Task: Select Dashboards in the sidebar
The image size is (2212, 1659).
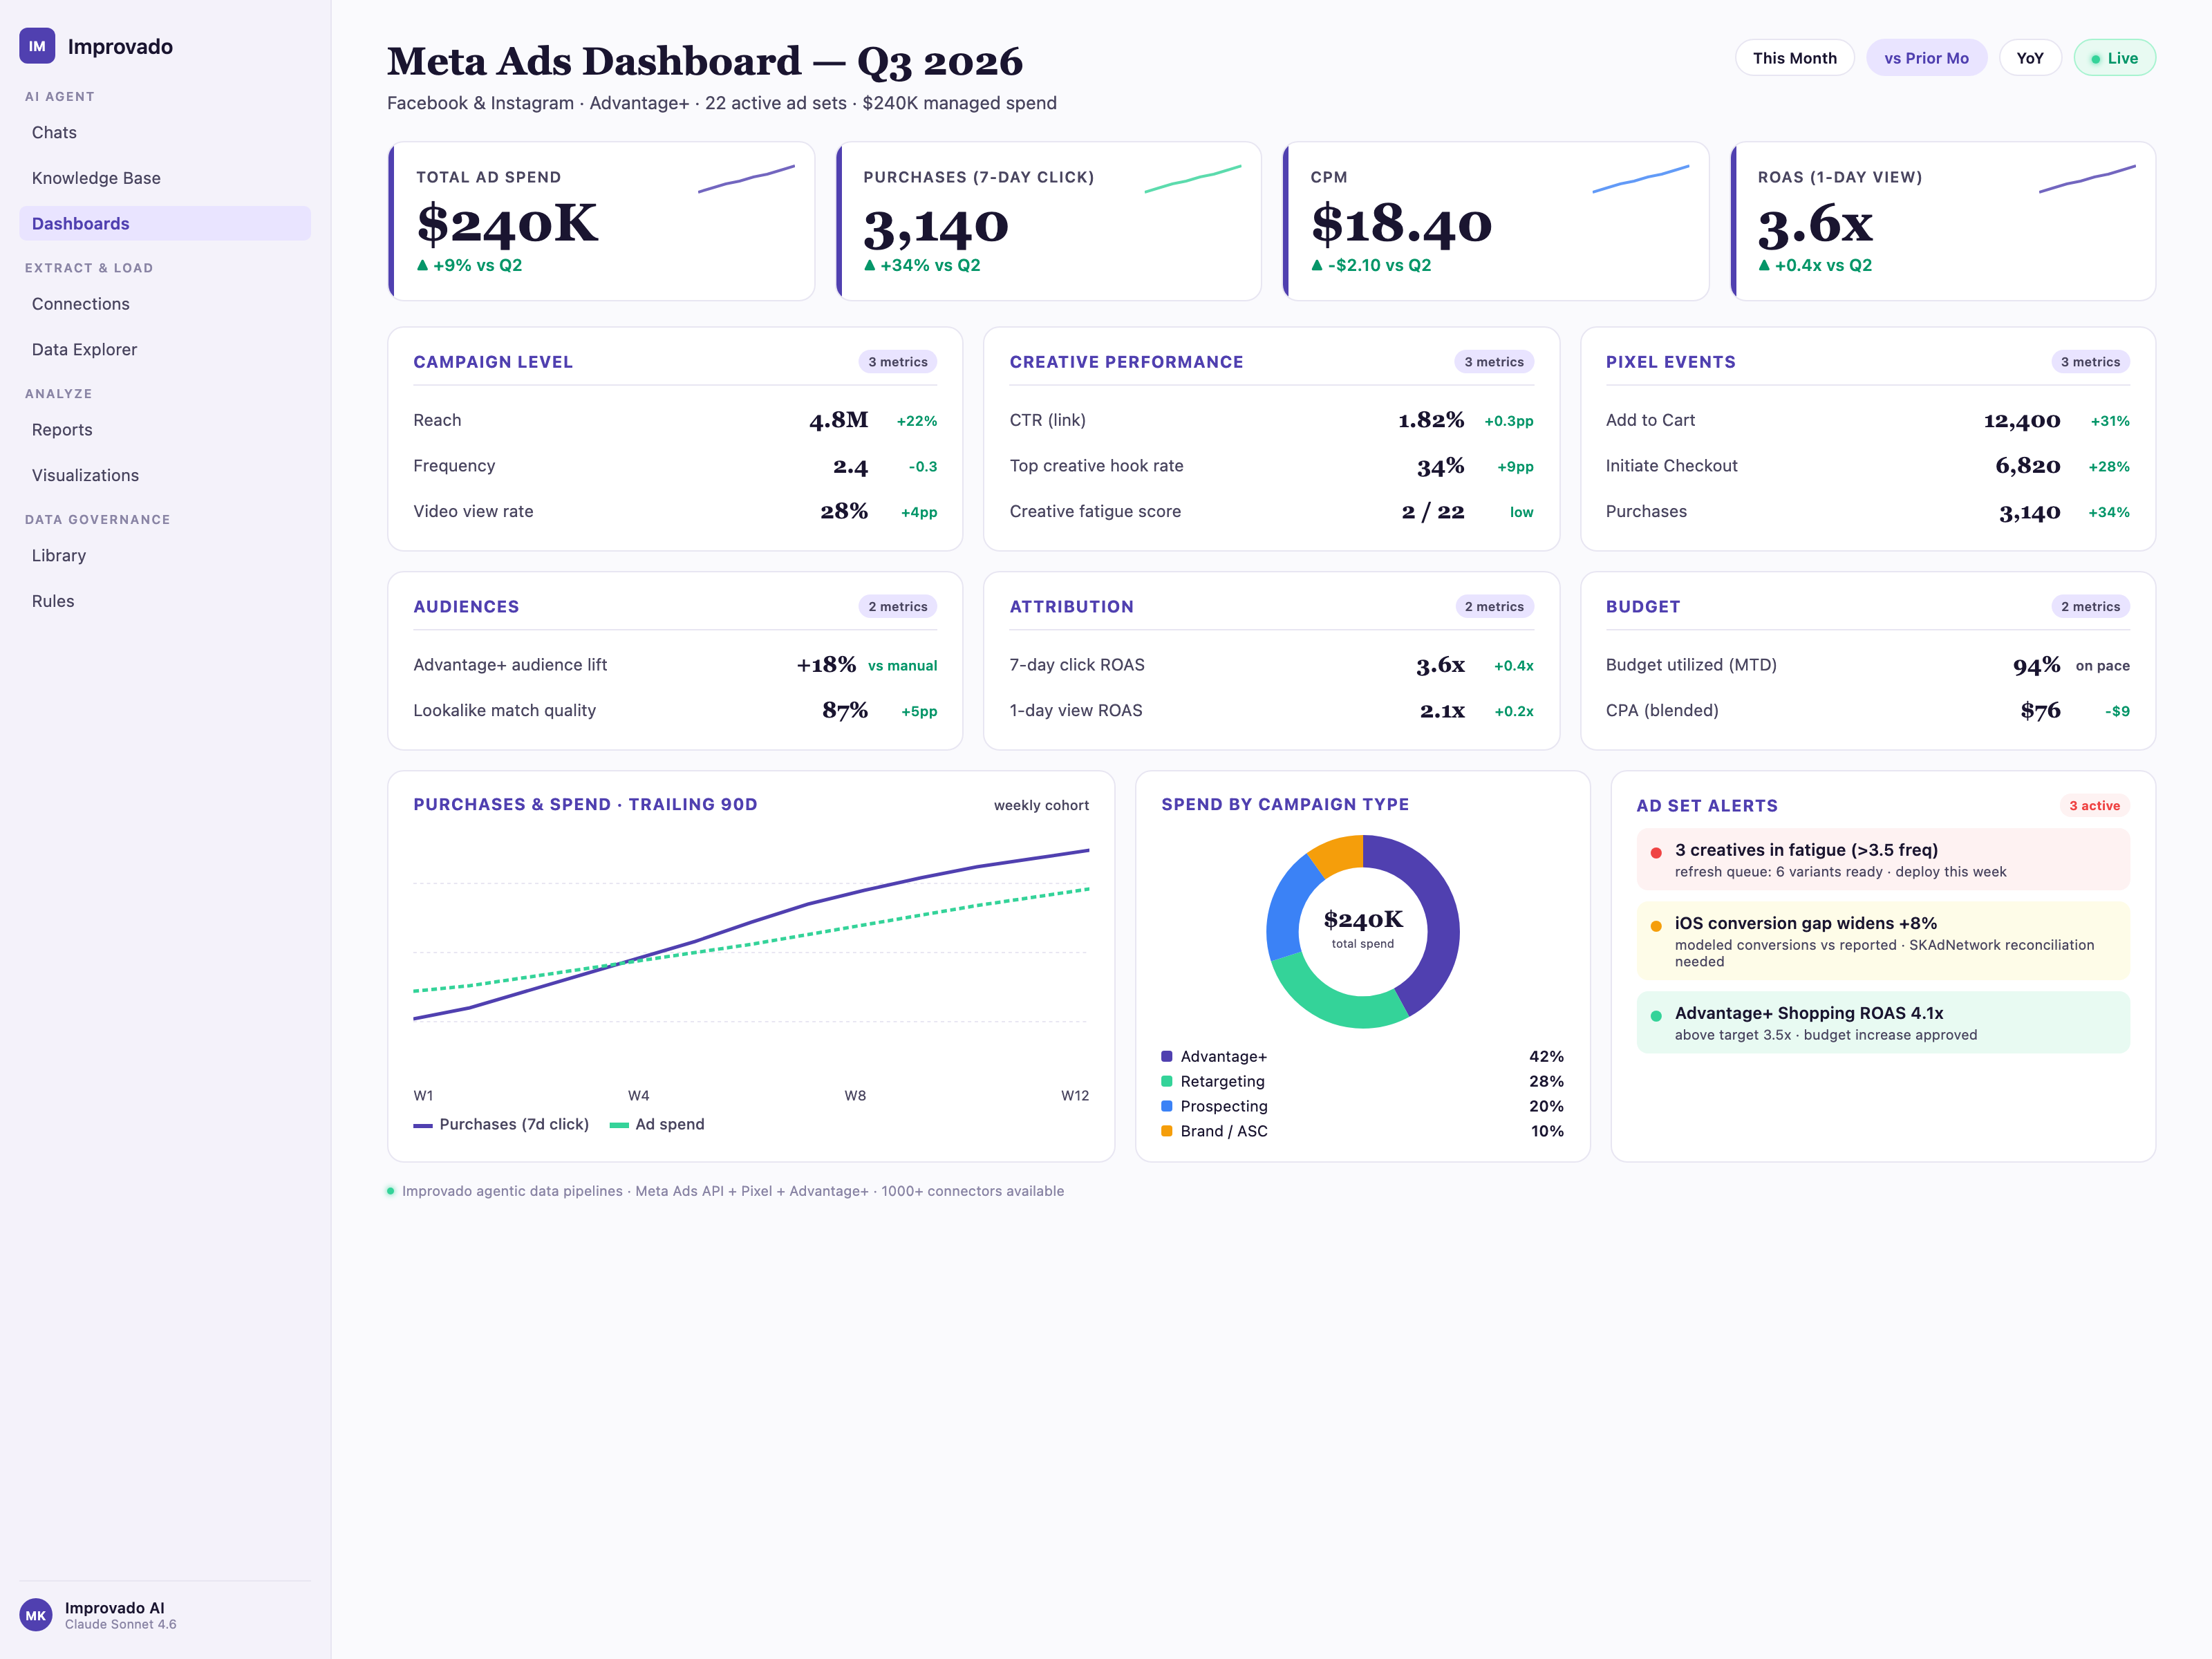Action: coord(165,223)
